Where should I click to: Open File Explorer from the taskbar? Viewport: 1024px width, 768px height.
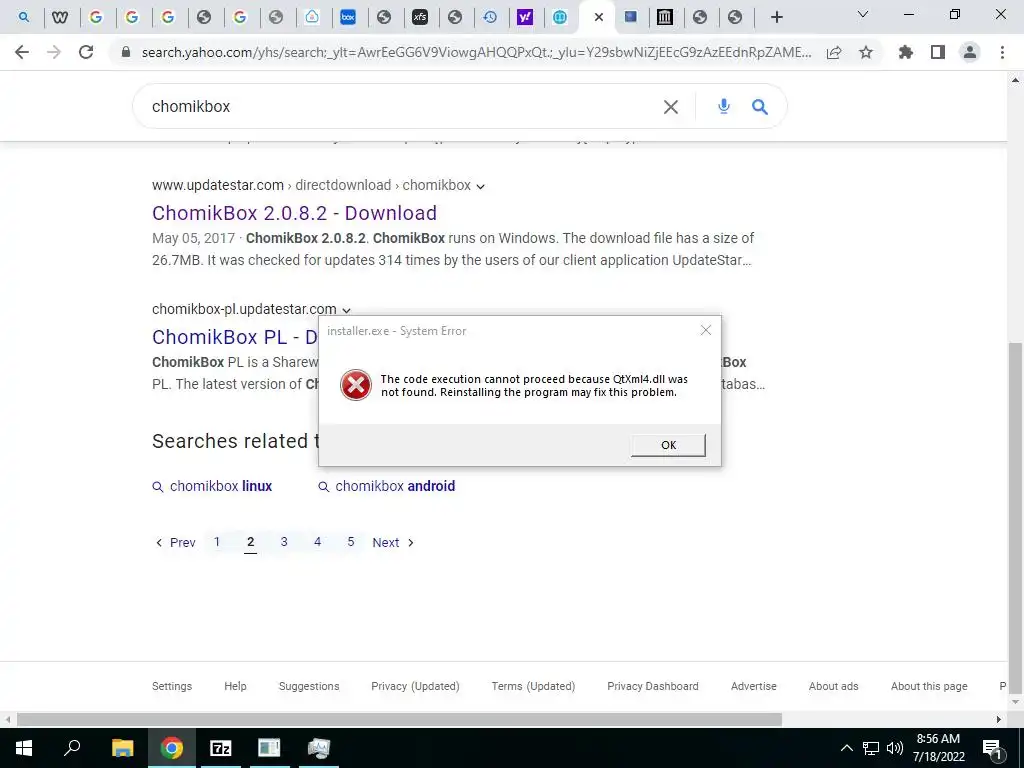tap(122, 748)
